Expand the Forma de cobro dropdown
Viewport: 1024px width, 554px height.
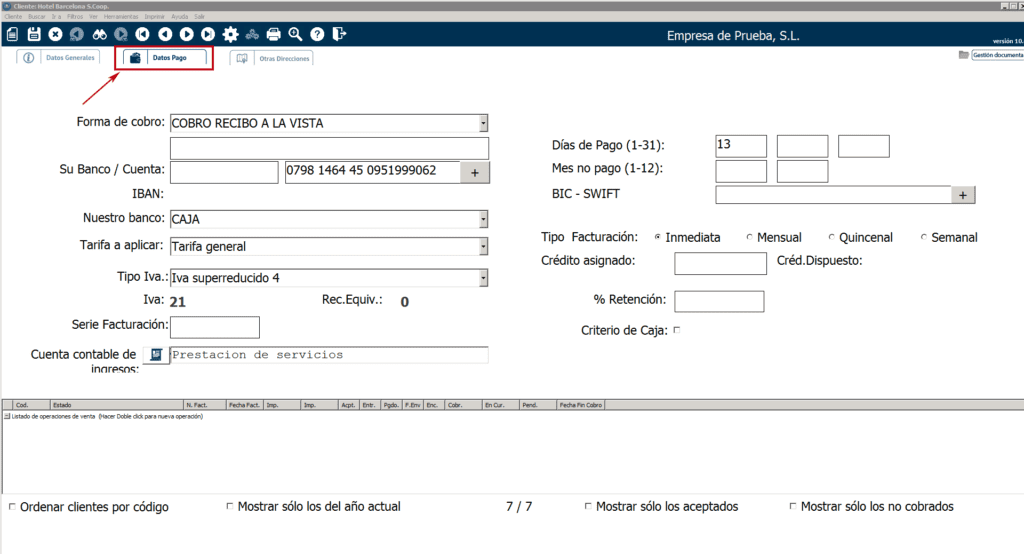483,124
